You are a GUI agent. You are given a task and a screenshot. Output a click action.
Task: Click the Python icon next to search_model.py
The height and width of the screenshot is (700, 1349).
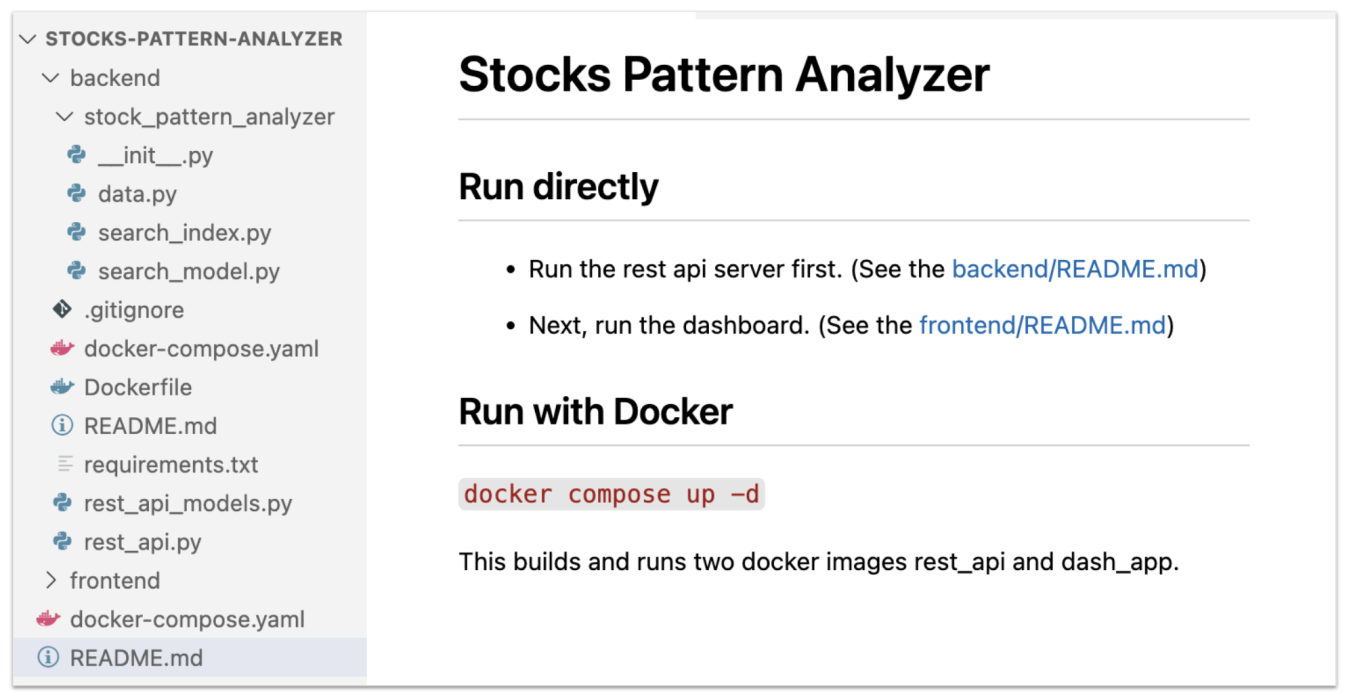77,271
